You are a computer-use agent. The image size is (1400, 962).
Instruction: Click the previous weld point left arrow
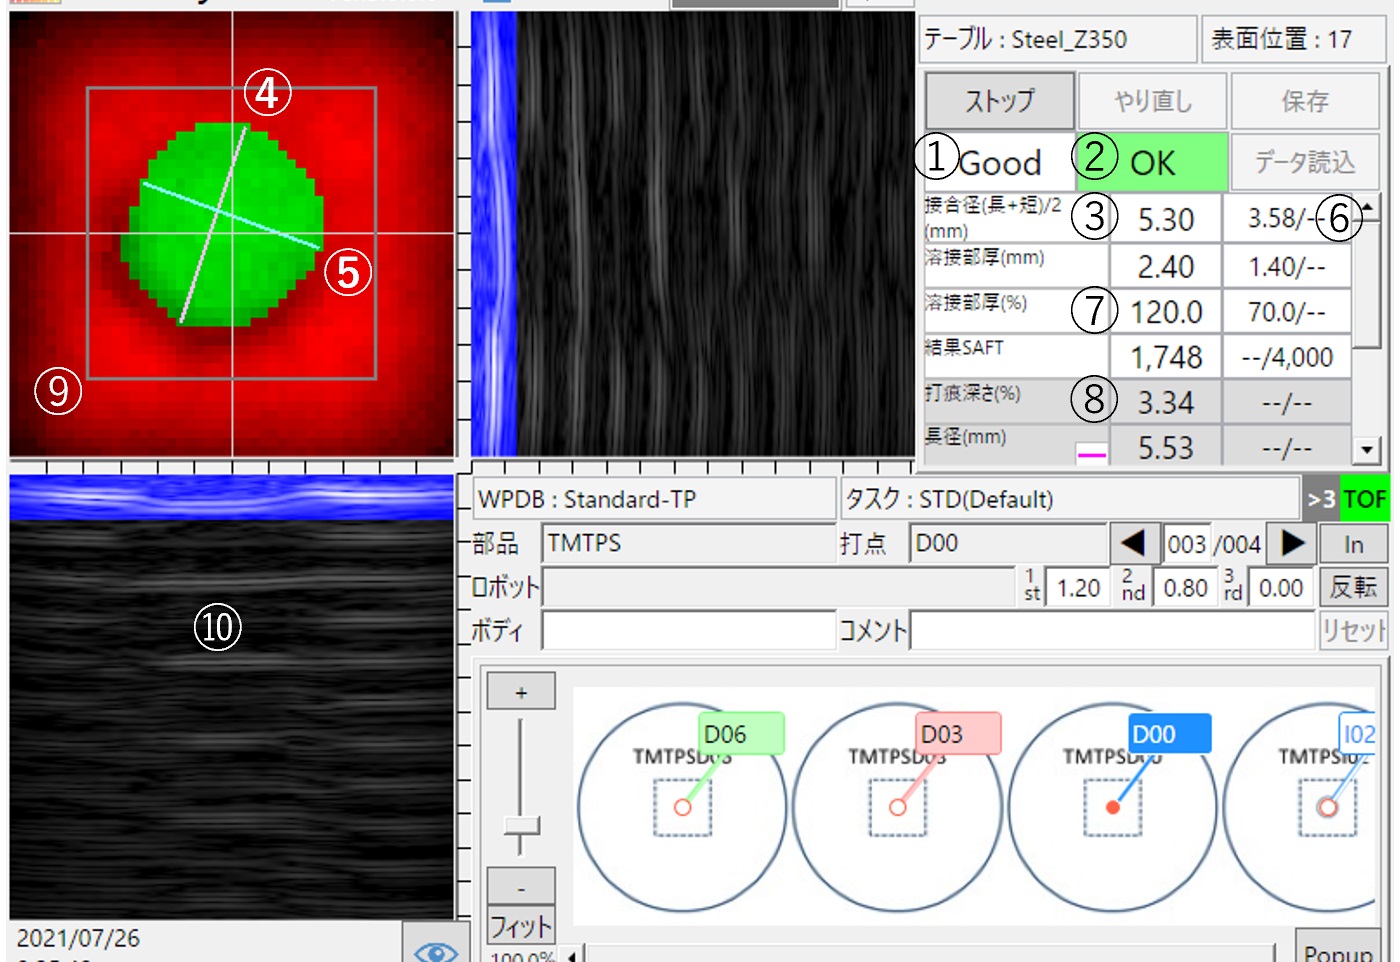pos(1133,543)
